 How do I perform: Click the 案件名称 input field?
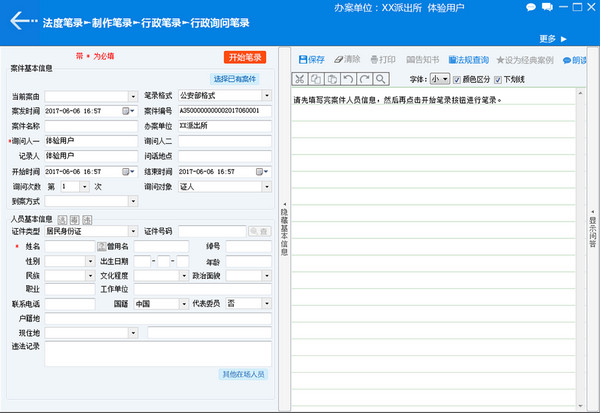[x=89, y=126]
